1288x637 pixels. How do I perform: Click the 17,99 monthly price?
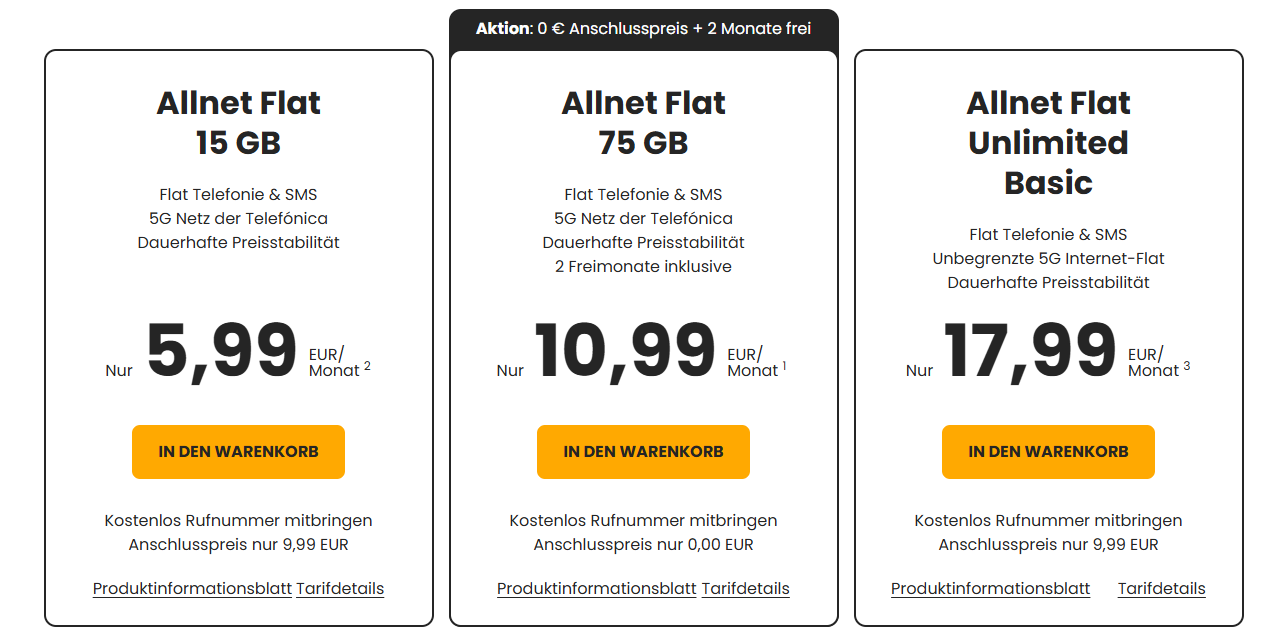click(1030, 351)
